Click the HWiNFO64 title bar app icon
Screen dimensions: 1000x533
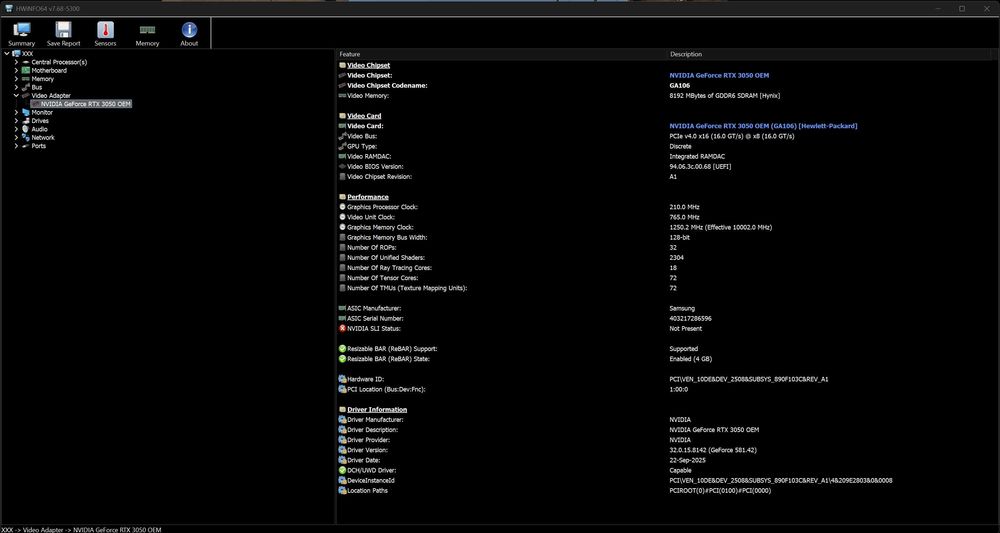(8, 8)
